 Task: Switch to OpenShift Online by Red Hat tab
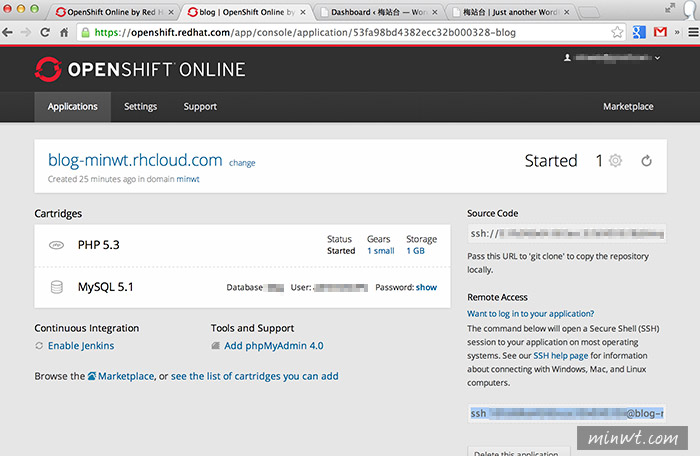click(x=111, y=12)
